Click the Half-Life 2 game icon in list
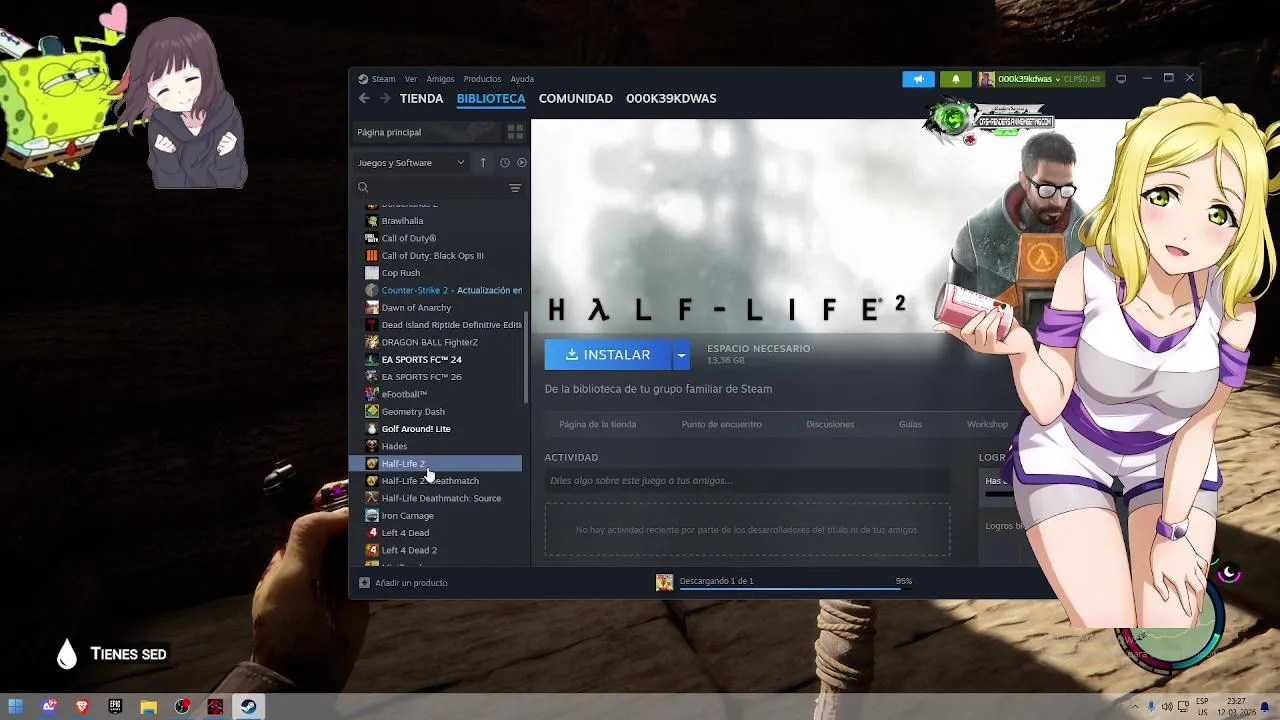 tap(372, 464)
